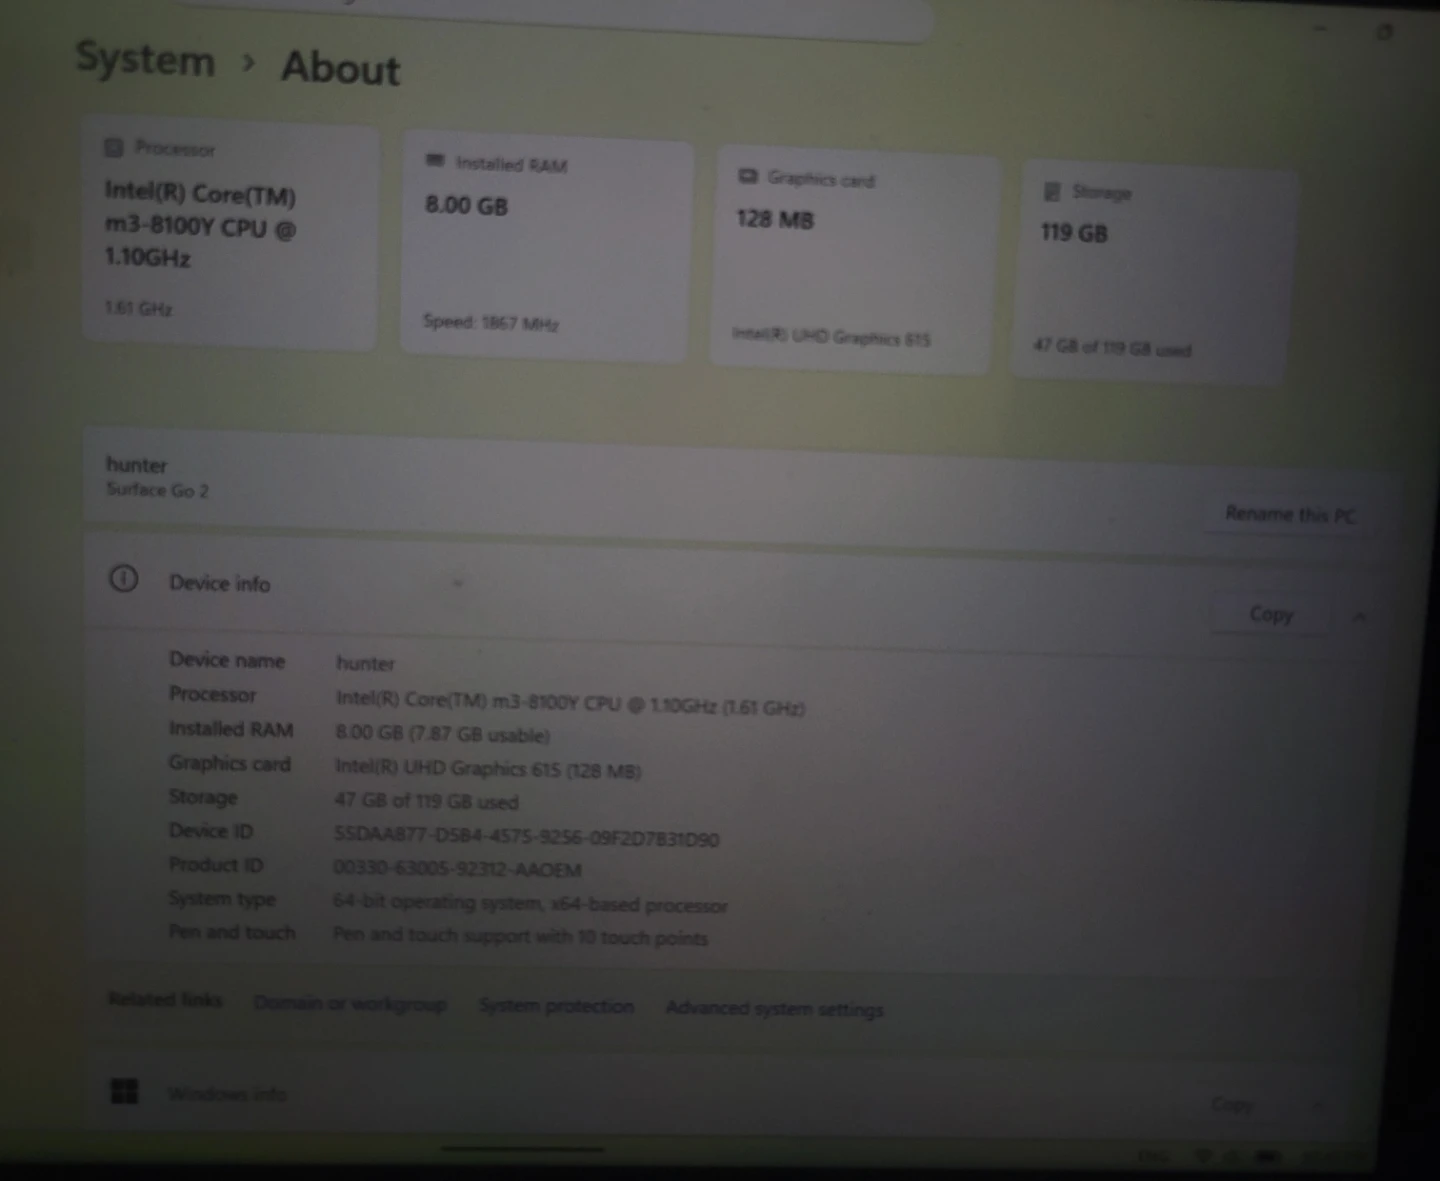The image size is (1440, 1181).
Task: Select the Pen and touch support value
Action: tap(520, 936)
